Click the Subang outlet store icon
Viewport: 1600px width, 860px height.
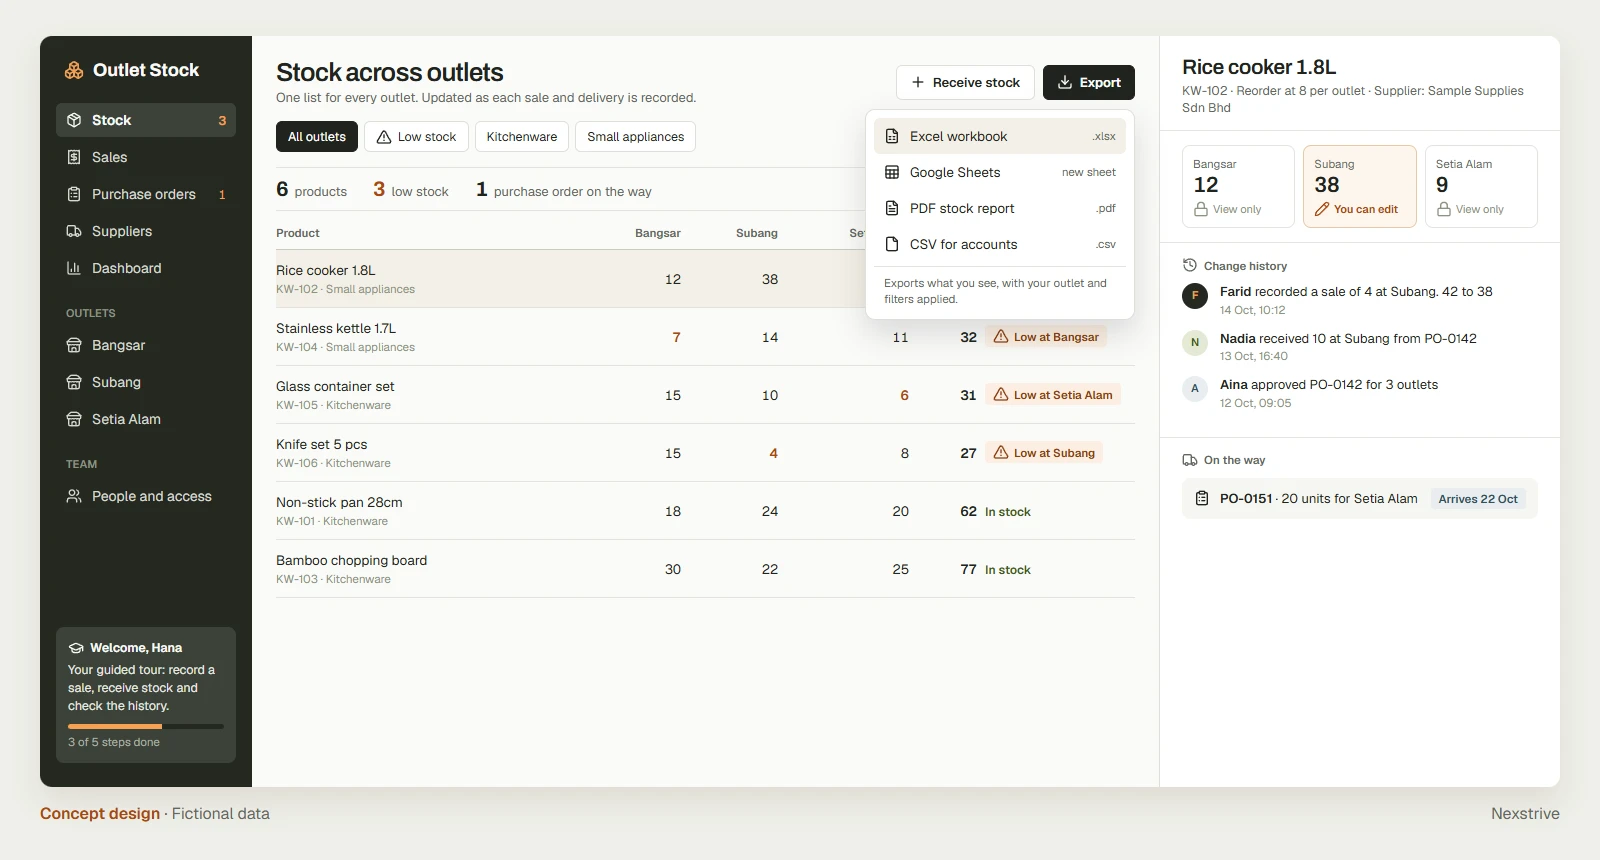coord(74,382)
